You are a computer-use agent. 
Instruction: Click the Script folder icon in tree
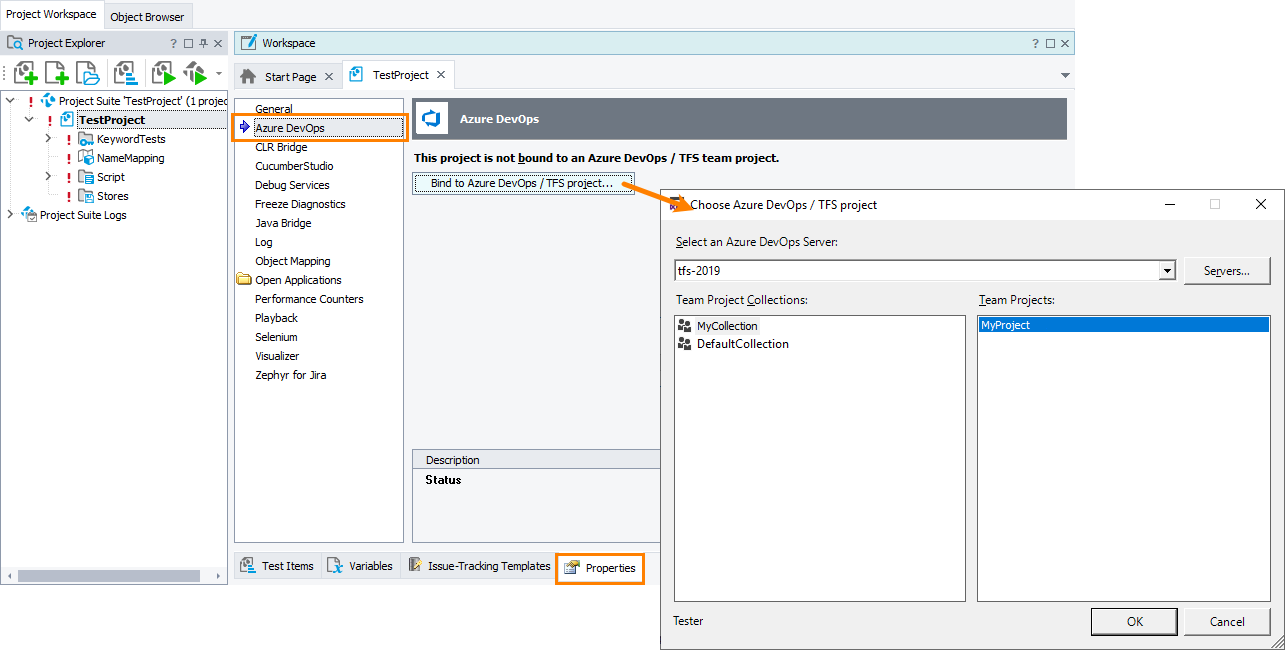pyautogui.click(x=86, y=177)
